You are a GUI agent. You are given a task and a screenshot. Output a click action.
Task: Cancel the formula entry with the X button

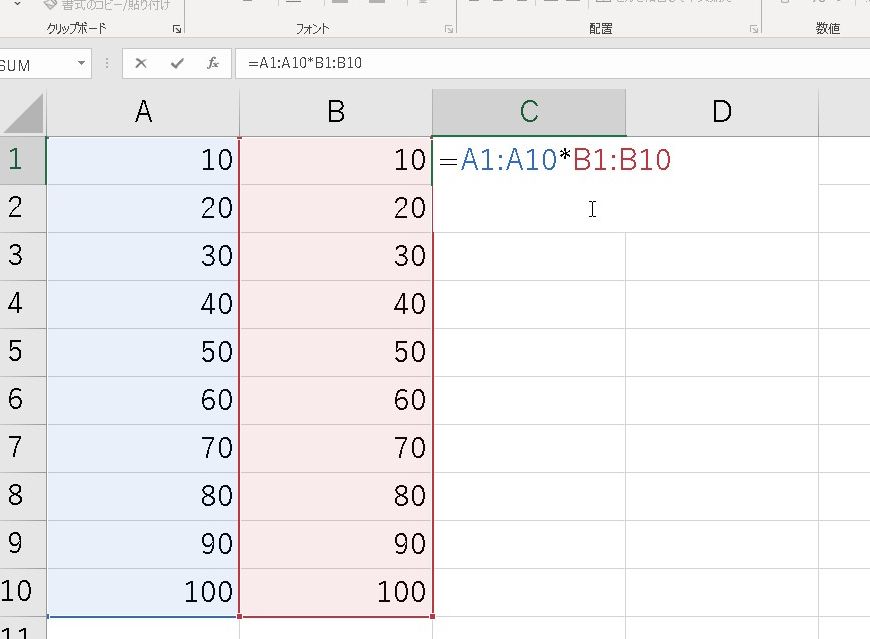[x=141, y=64]
